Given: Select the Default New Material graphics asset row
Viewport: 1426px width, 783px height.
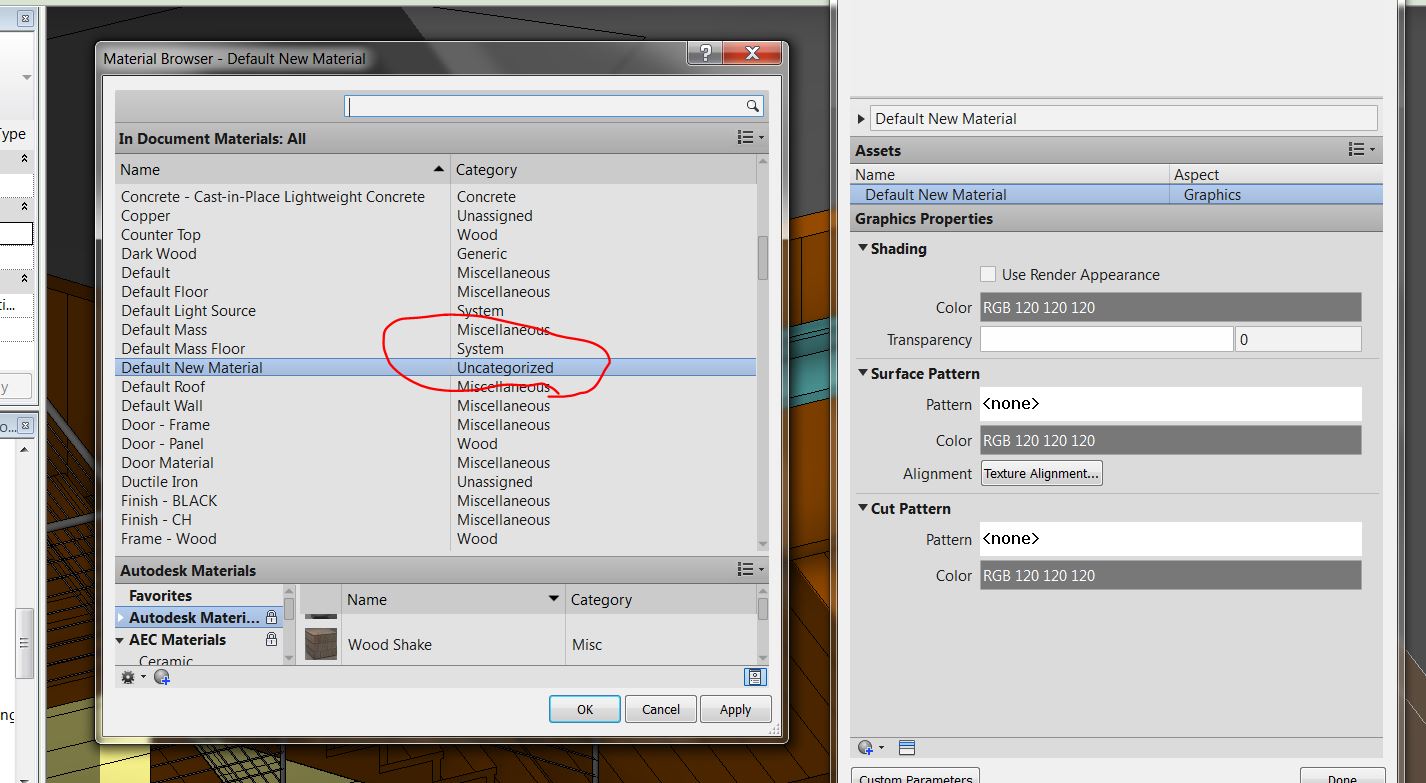Looking at the screenshot, I should coord(1116,194).
